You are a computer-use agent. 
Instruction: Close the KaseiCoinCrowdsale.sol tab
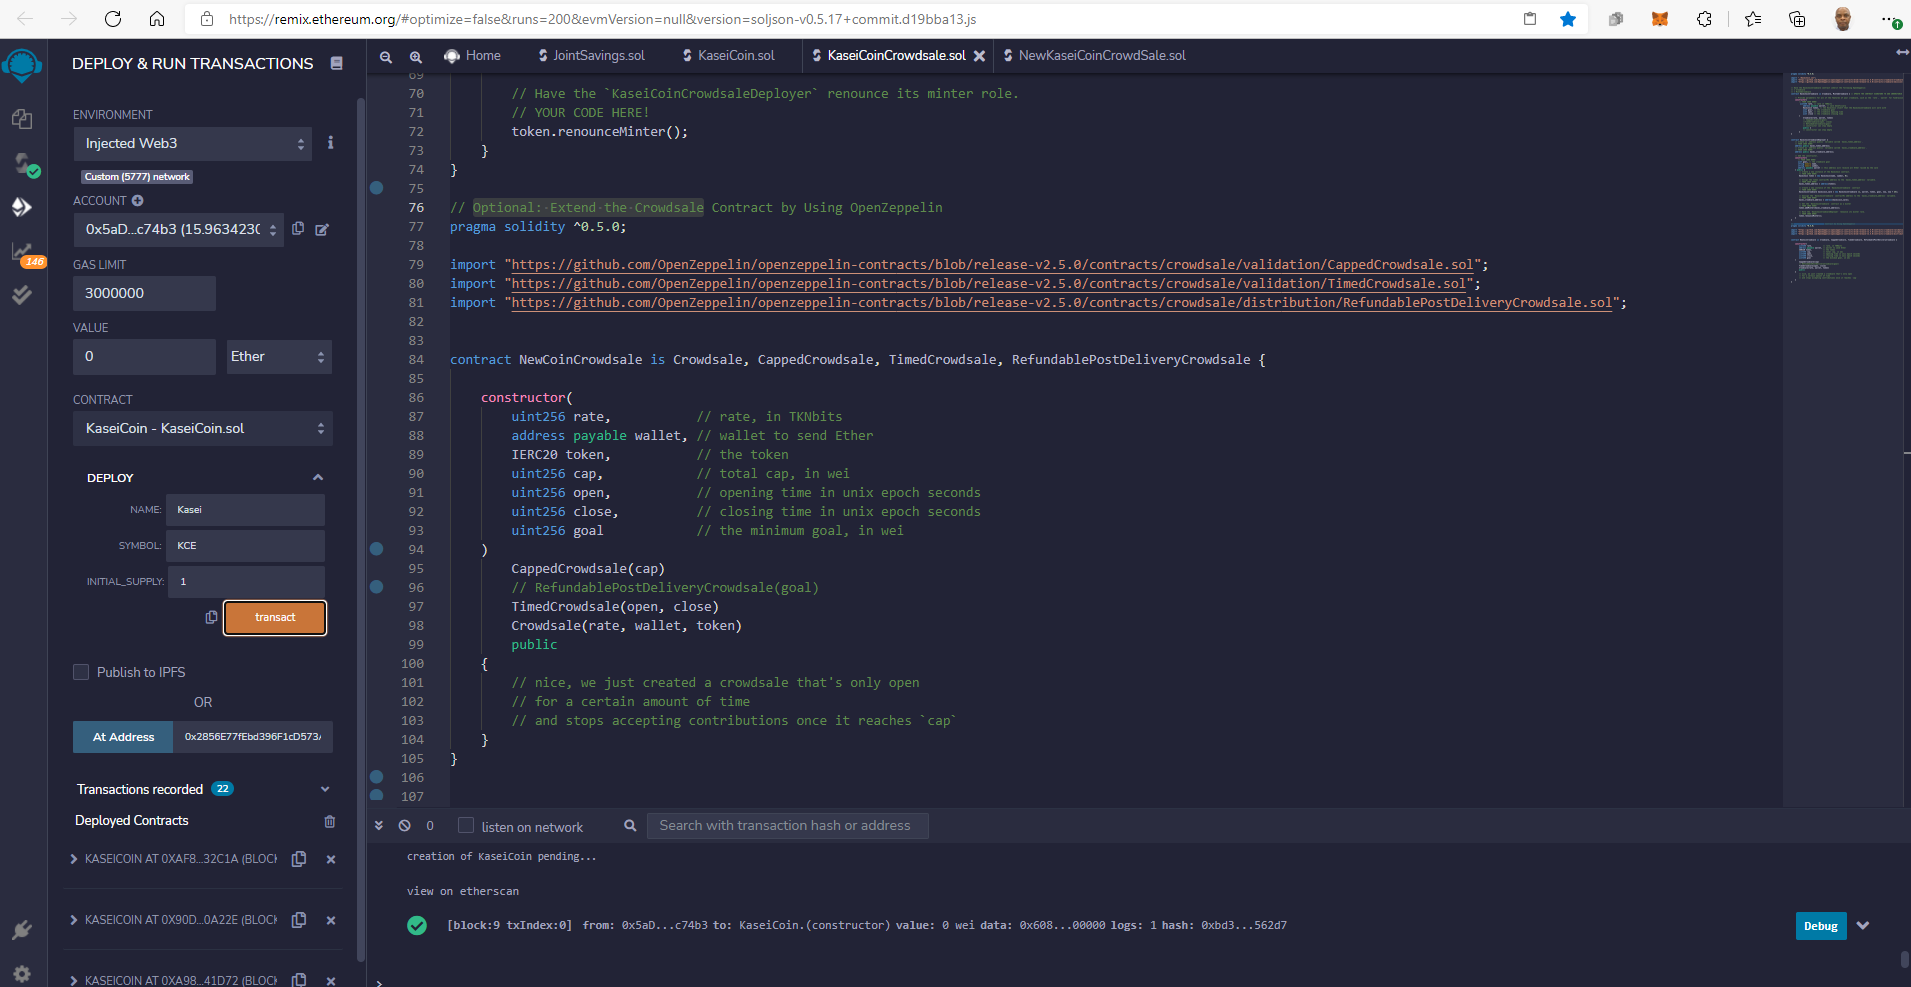point(980,56)
